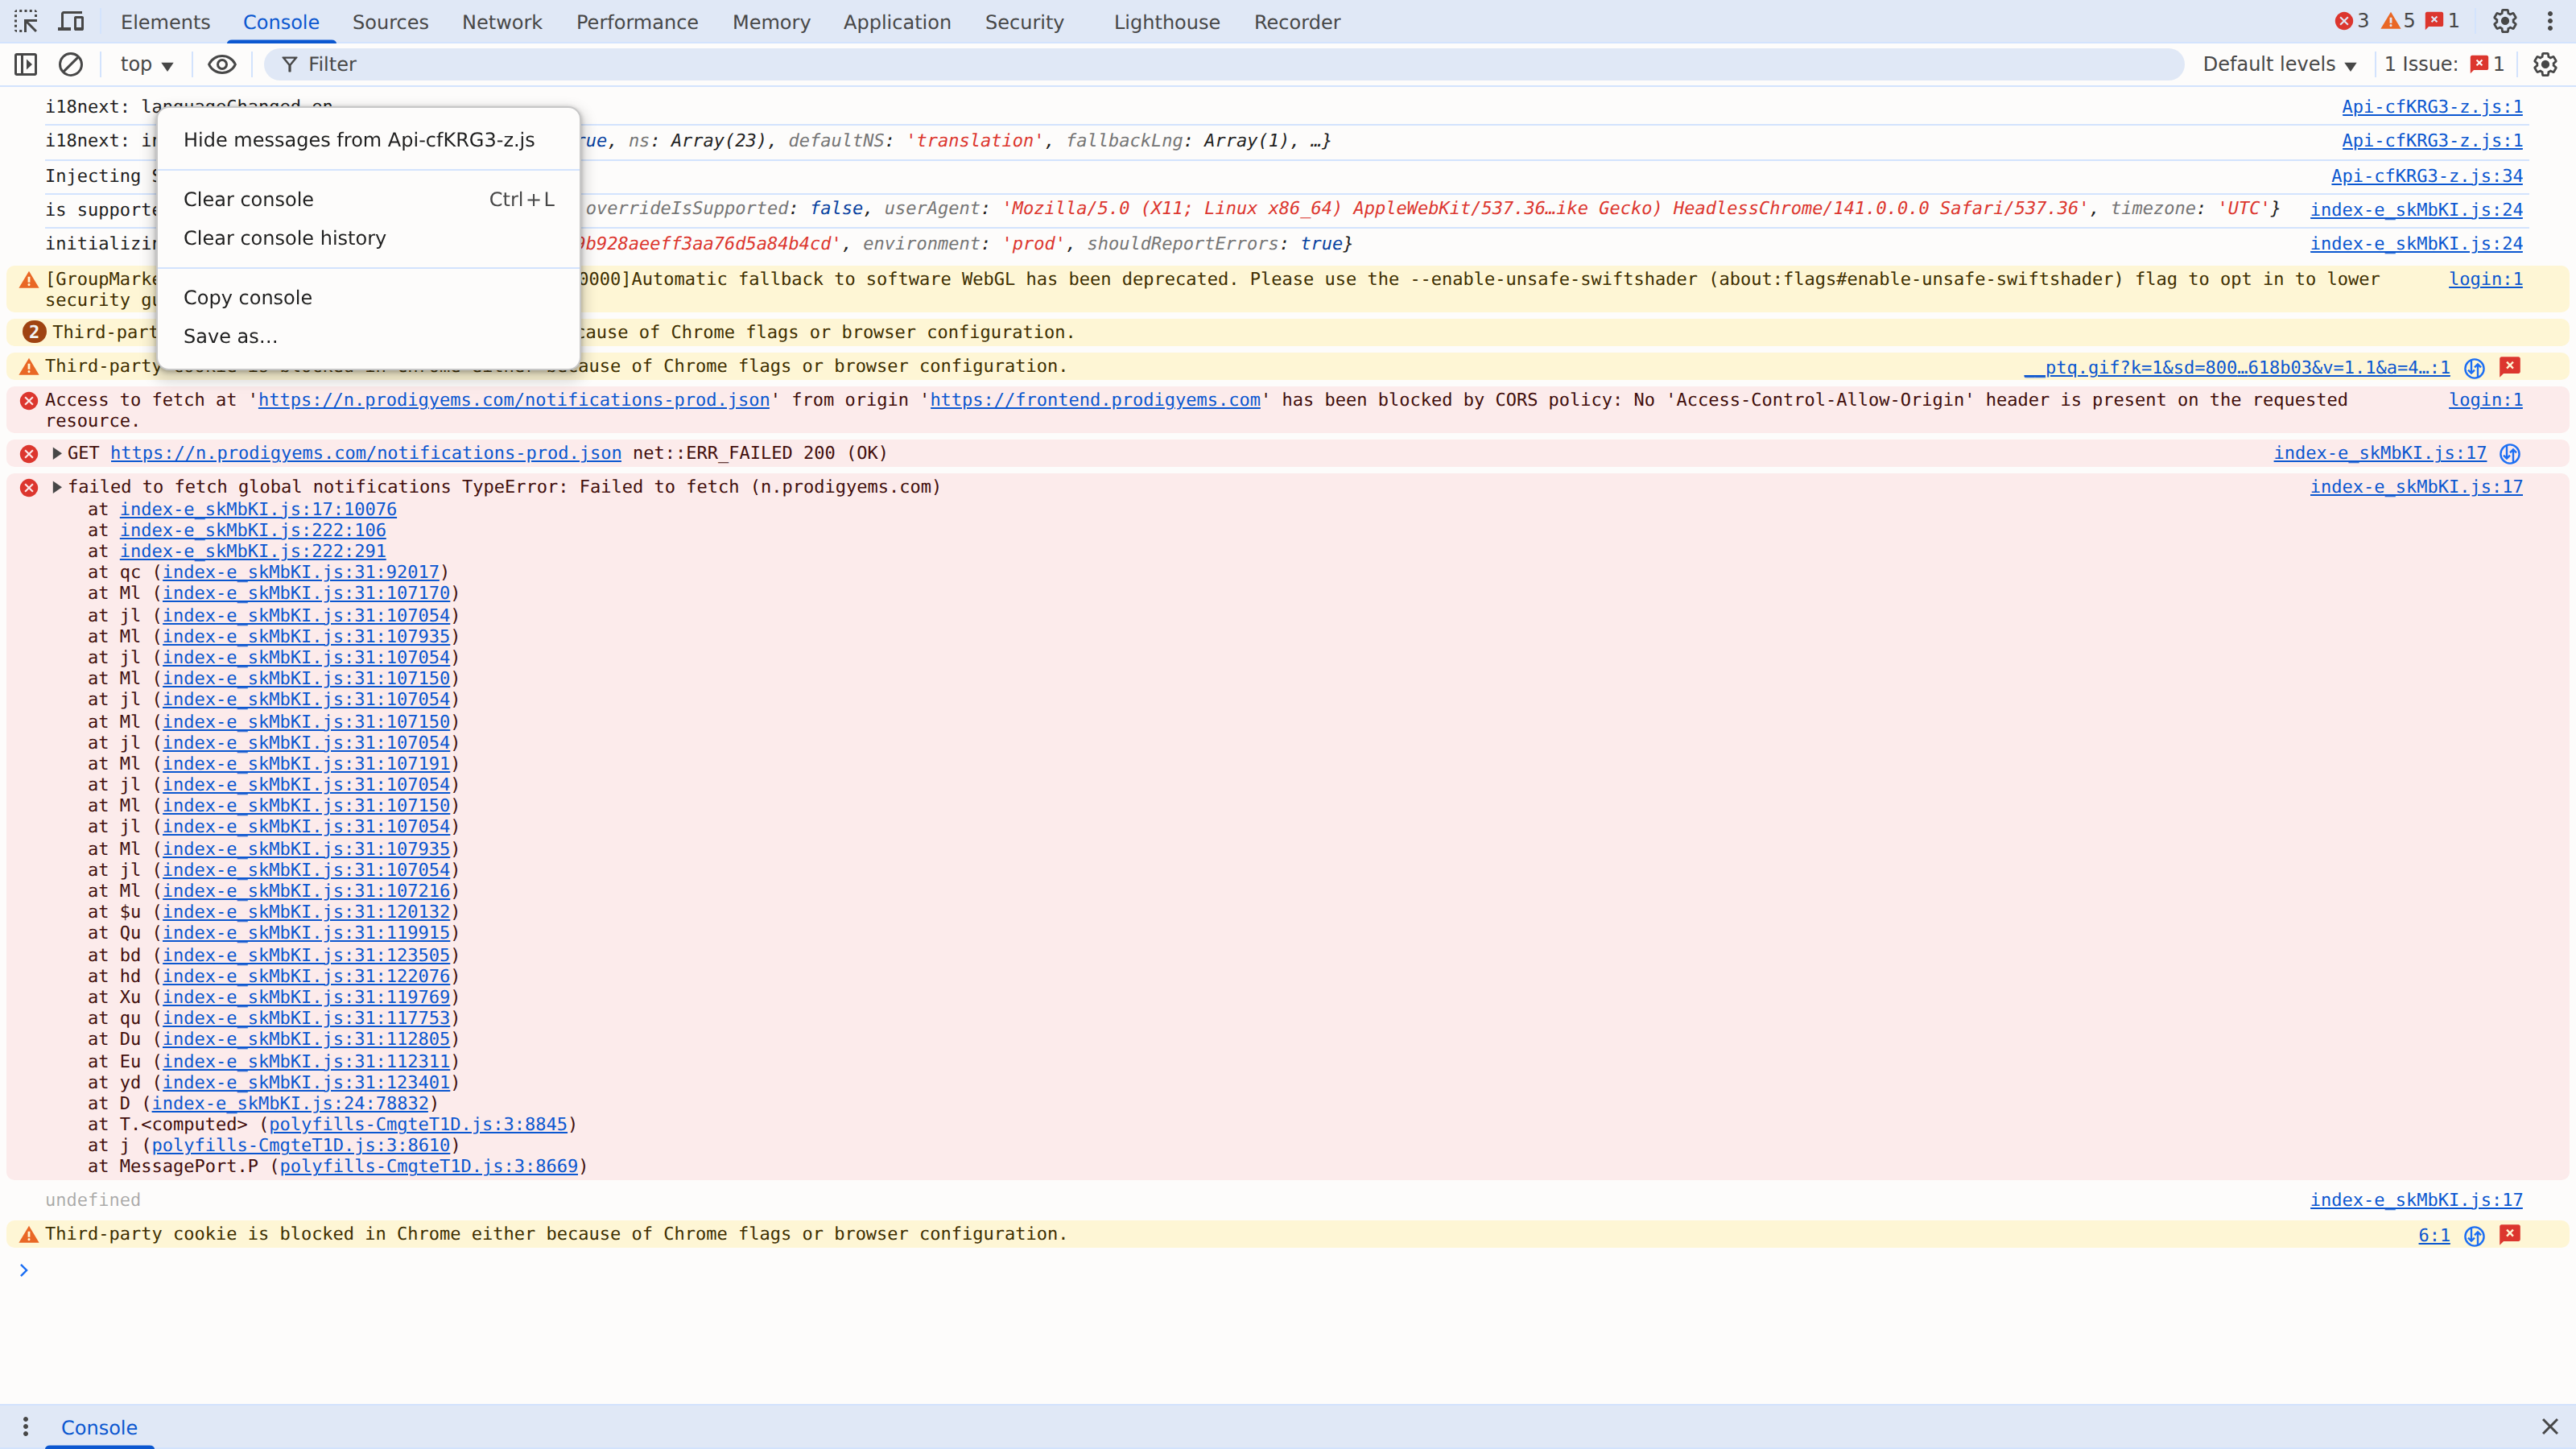The image size is (2576, 1449).
Task: Open the 6:1 source link
Action: (2434, 1235)
